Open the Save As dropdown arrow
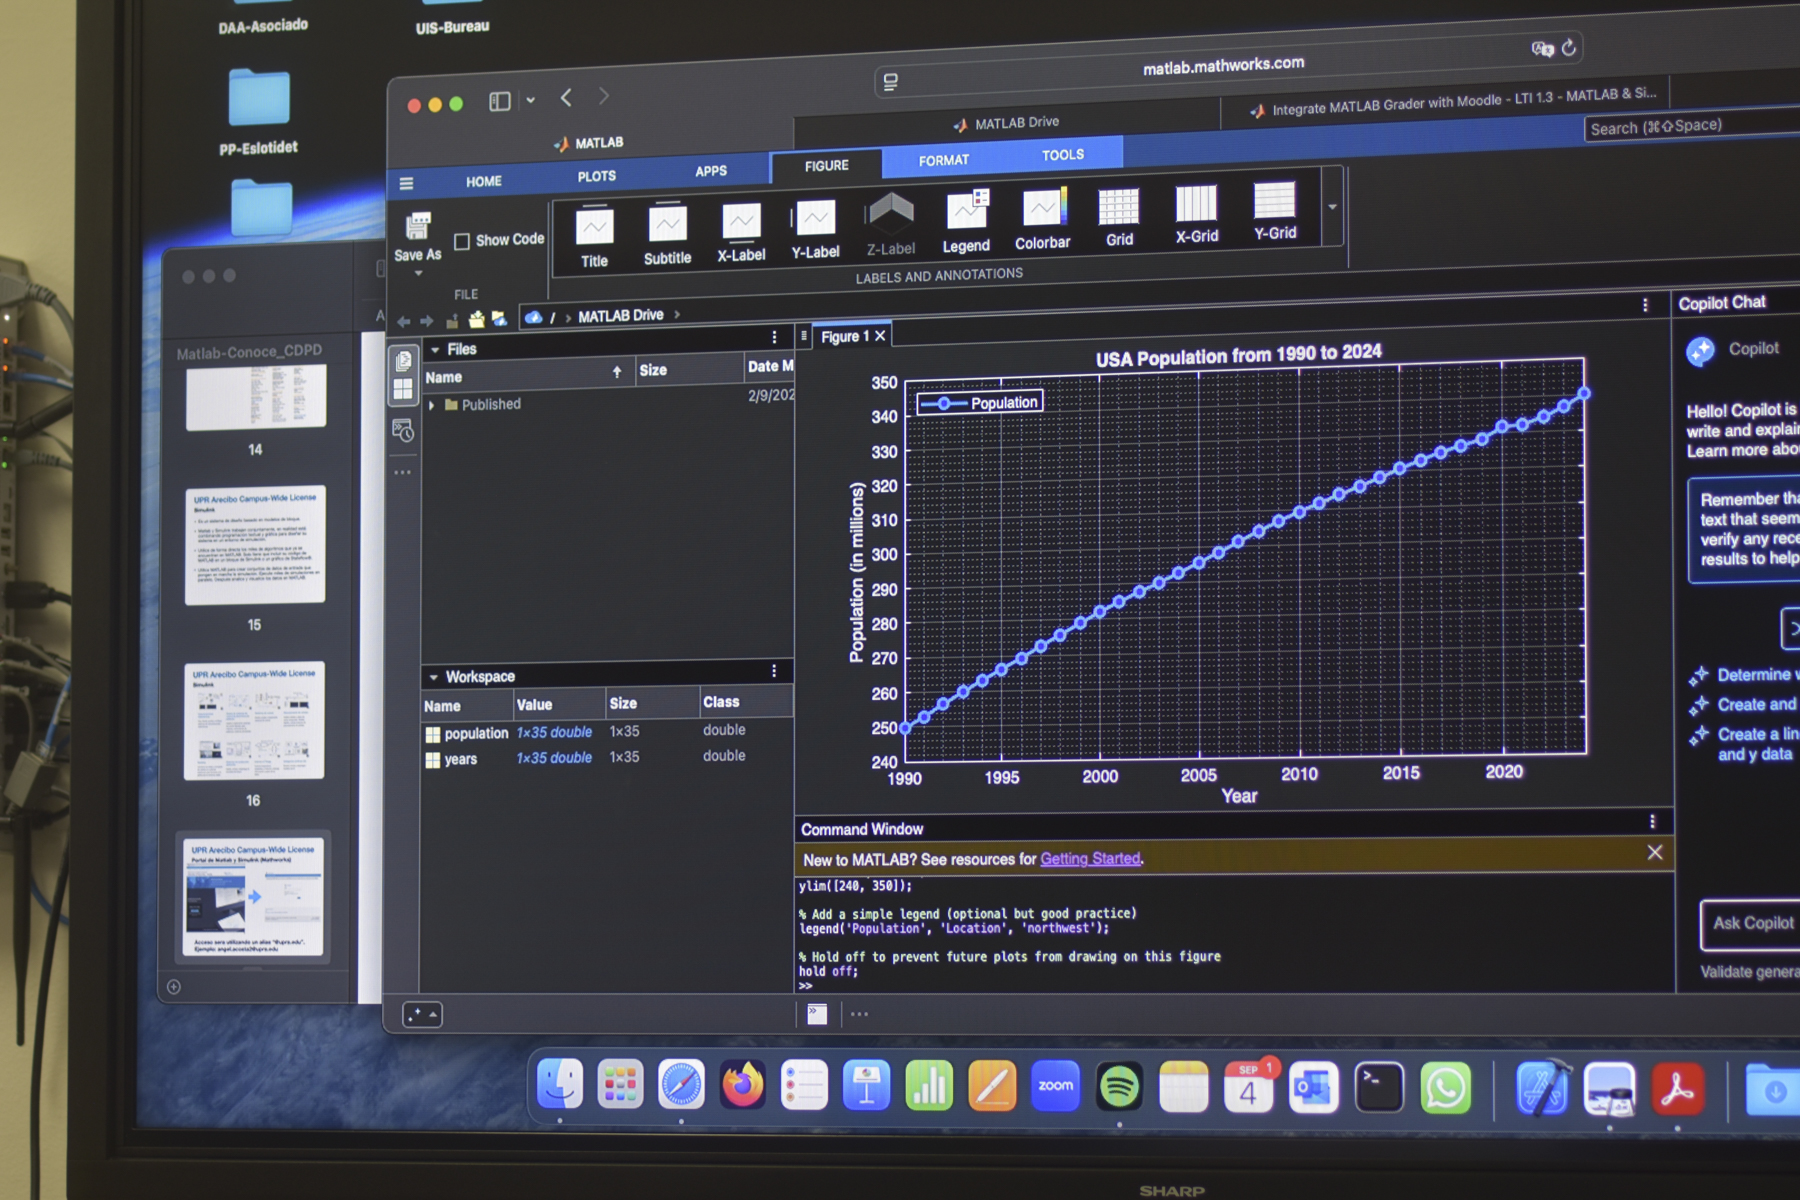Screen dimensions: 1800x1200 (418, 273)
